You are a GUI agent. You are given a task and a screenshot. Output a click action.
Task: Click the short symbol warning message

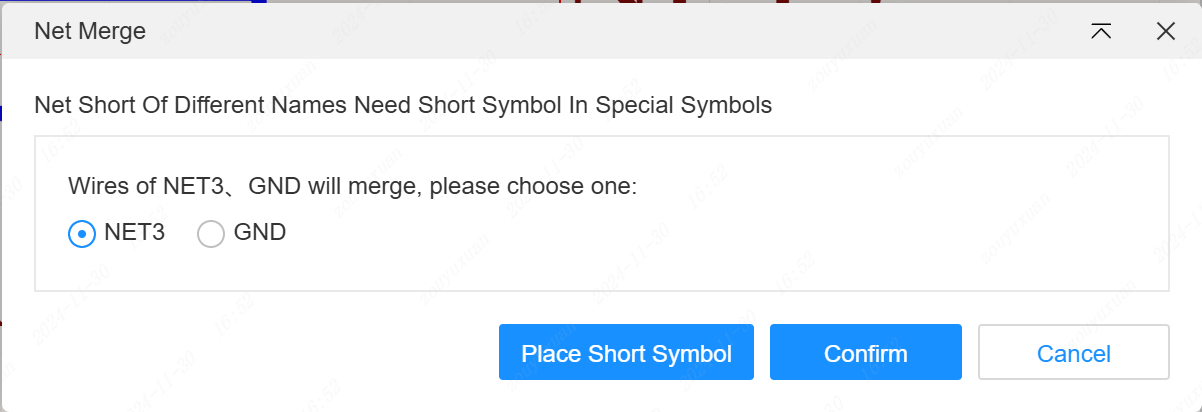pyautogui.click(x=403, y=105)
